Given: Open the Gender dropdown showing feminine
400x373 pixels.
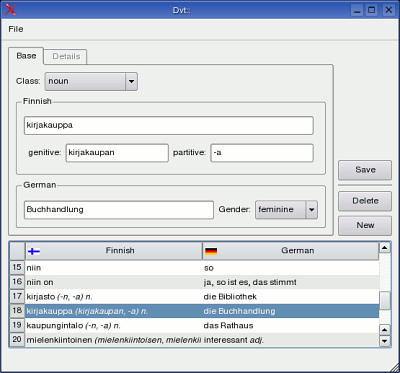Looking at the screenshot, I should click(x=286, y=210).
